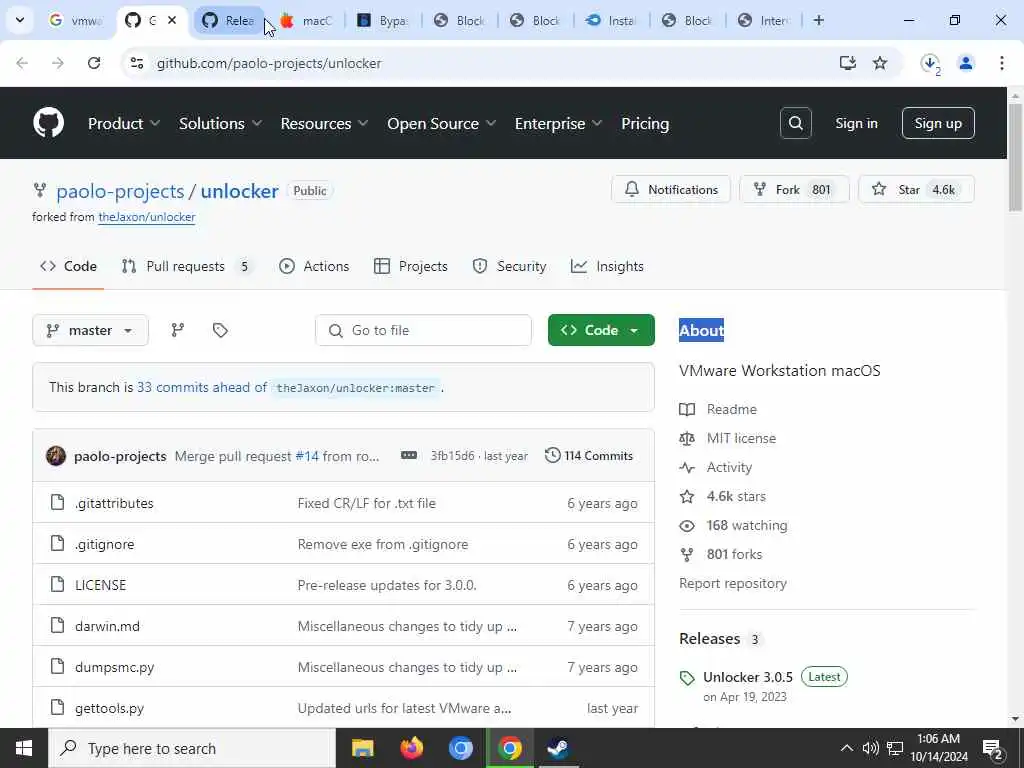Bookmark page with star icon in address bar
This screenshot has height=768, width=1024.
pyautogui.click(x=880, y=63)
